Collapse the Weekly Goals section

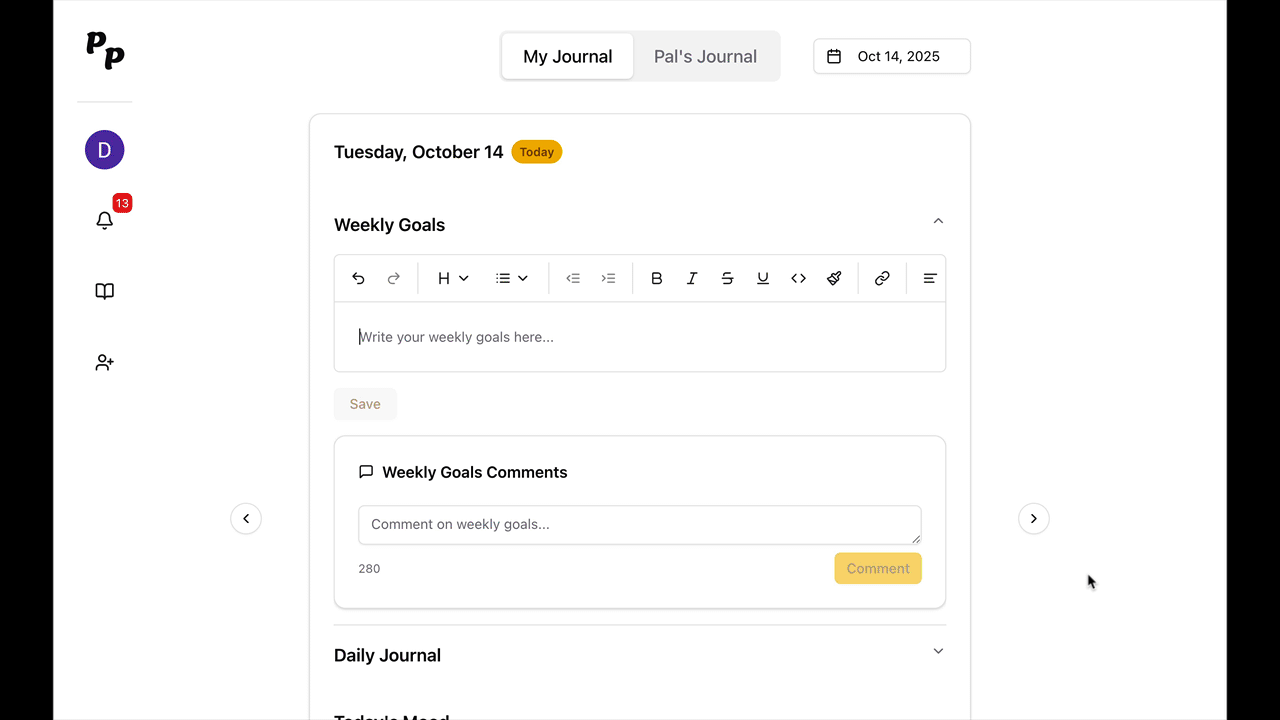click(938, 221)
